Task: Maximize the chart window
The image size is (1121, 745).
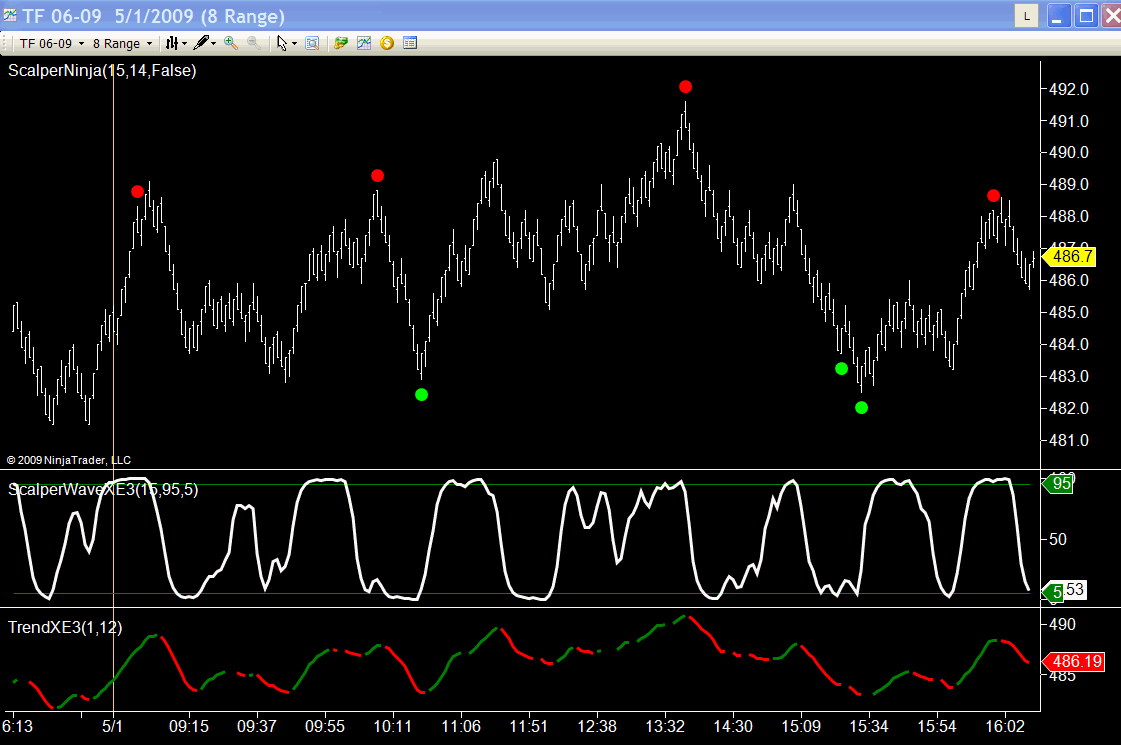Action: point(1086,16)
